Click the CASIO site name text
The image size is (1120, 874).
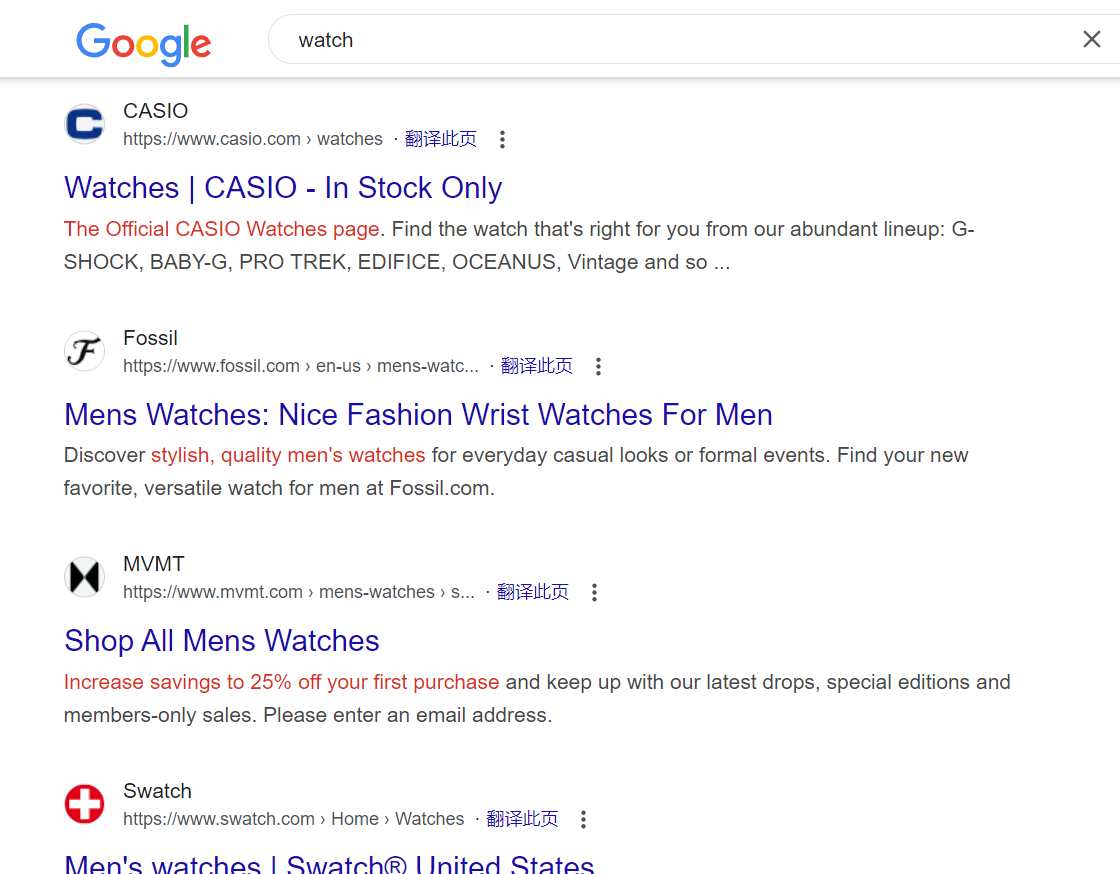coord(155,111)
